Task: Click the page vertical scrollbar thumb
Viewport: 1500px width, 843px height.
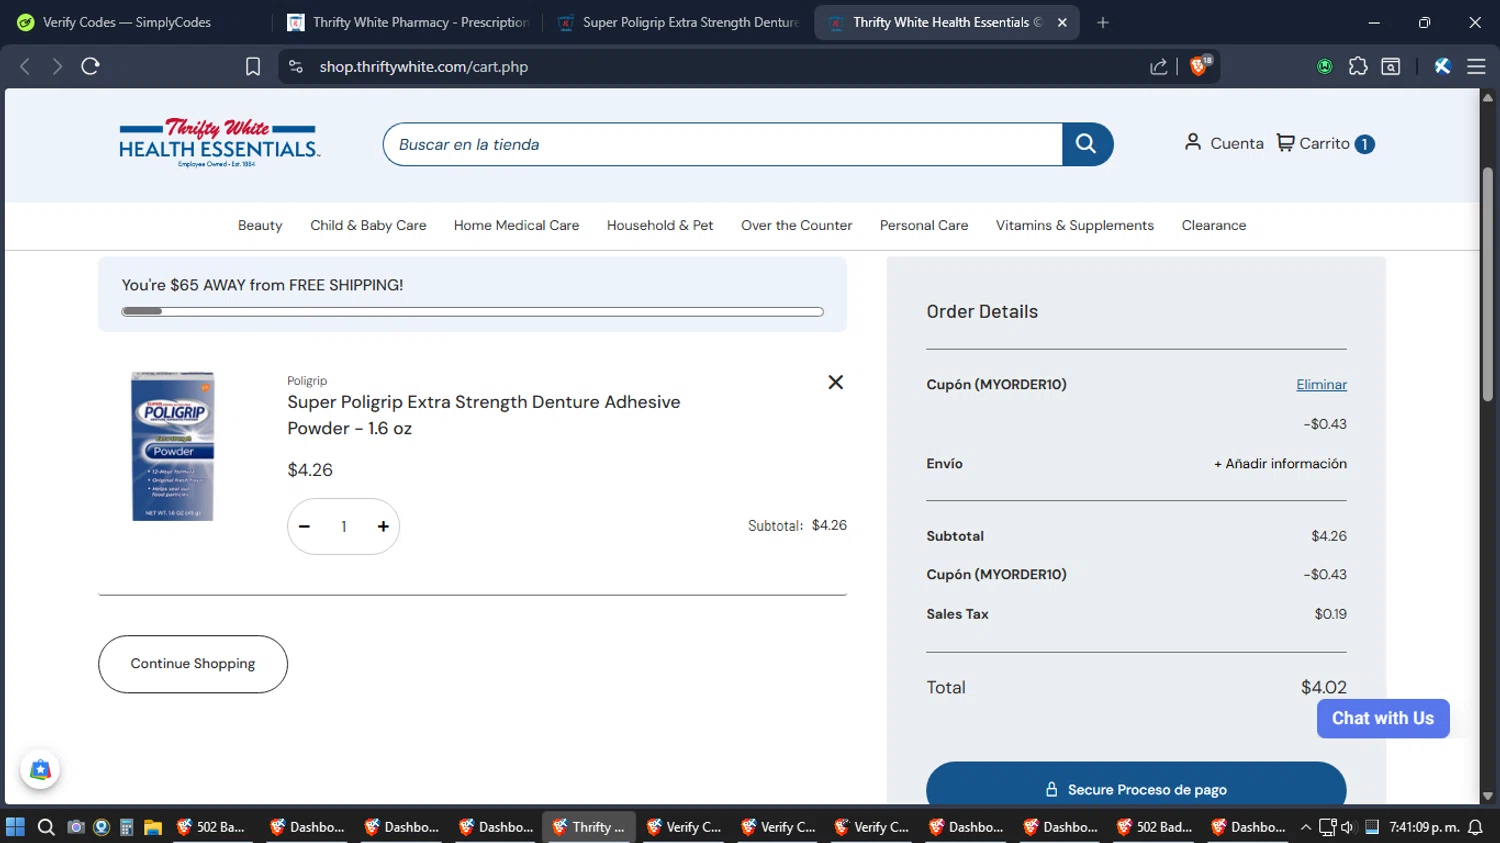Action: (x=1488, y=285)
